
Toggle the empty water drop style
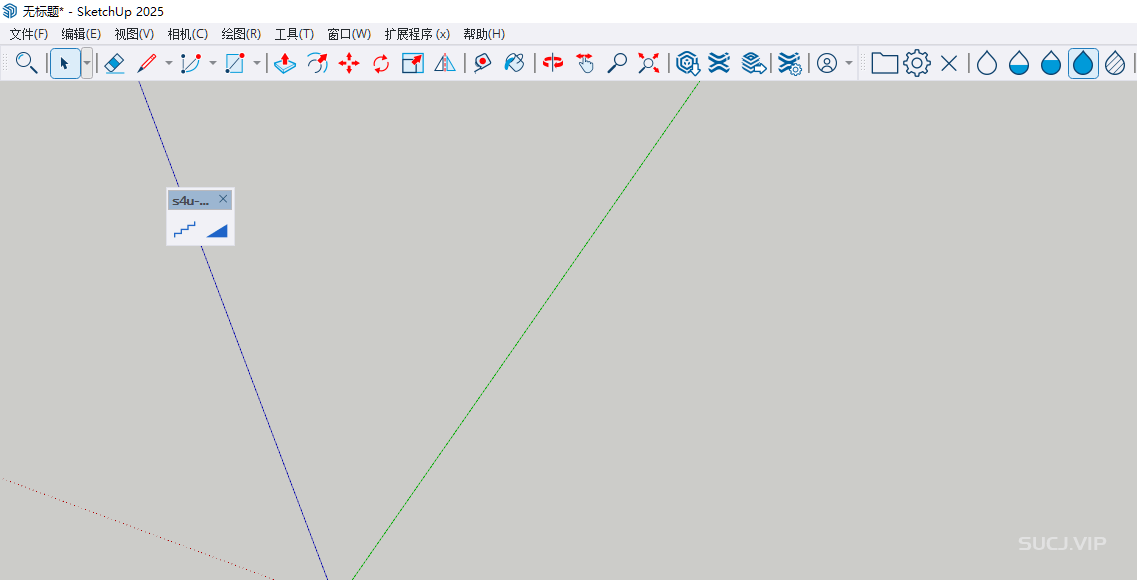pyautogui.click(x=987, y=63)
